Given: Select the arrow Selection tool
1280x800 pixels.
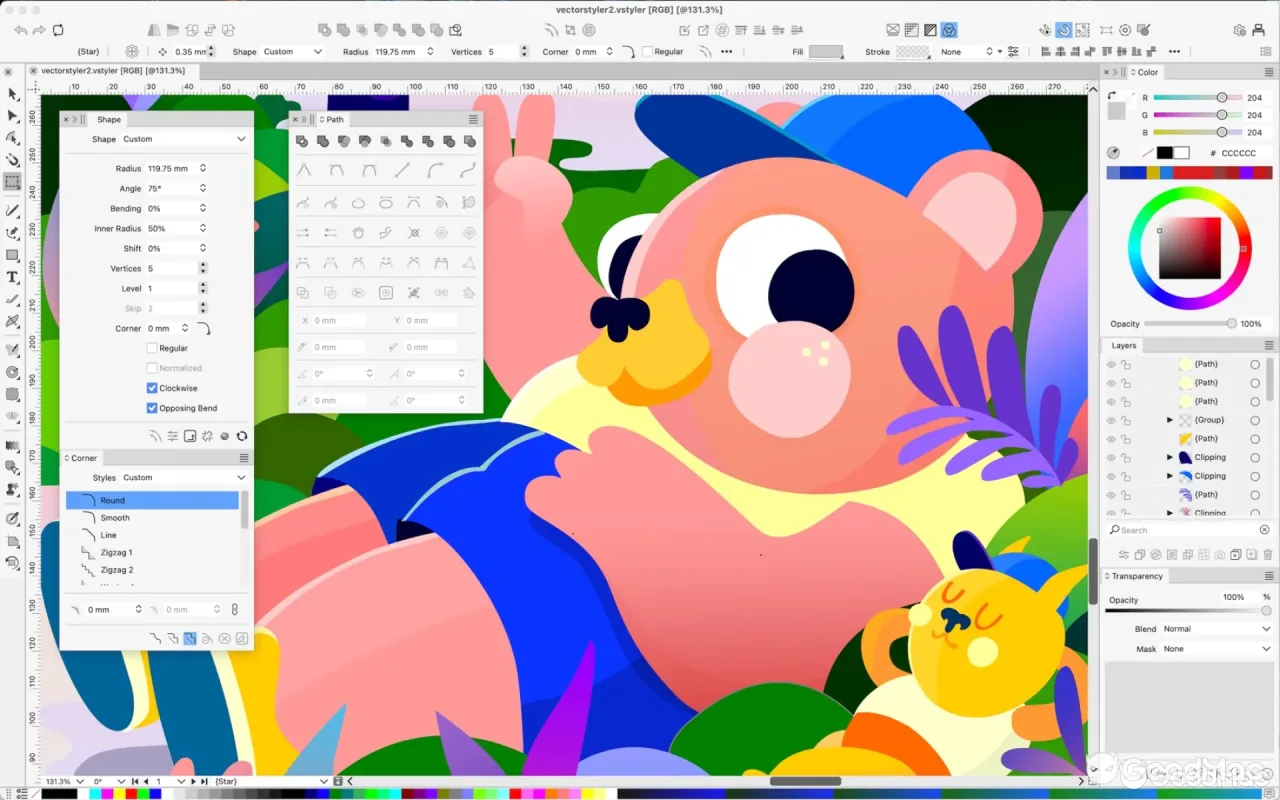Looking at the screenshot, I should point(13,94).
